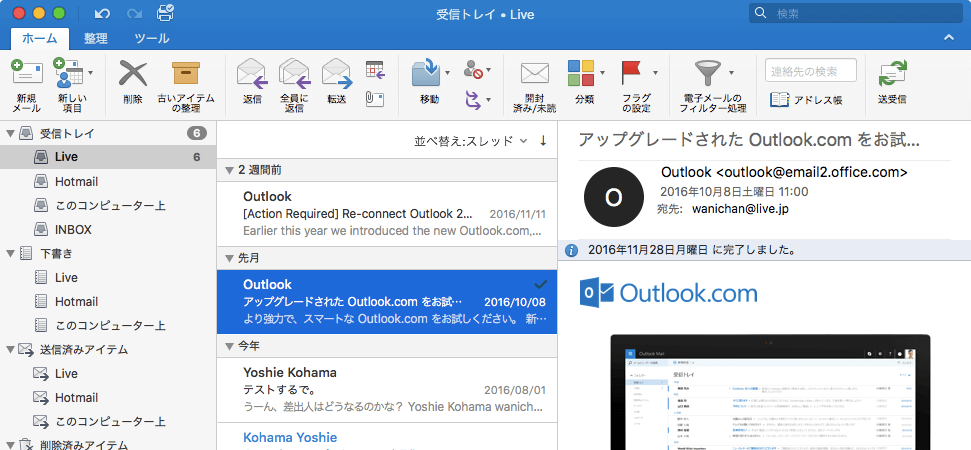Select Hotmail under 下書き

pos(108,301)
